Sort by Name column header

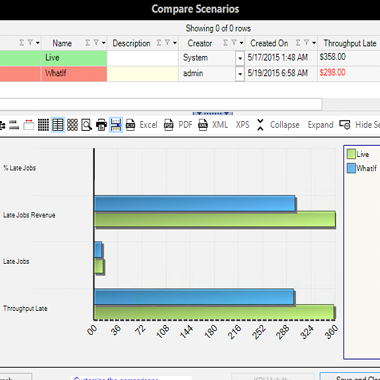(x=62, y=43)
